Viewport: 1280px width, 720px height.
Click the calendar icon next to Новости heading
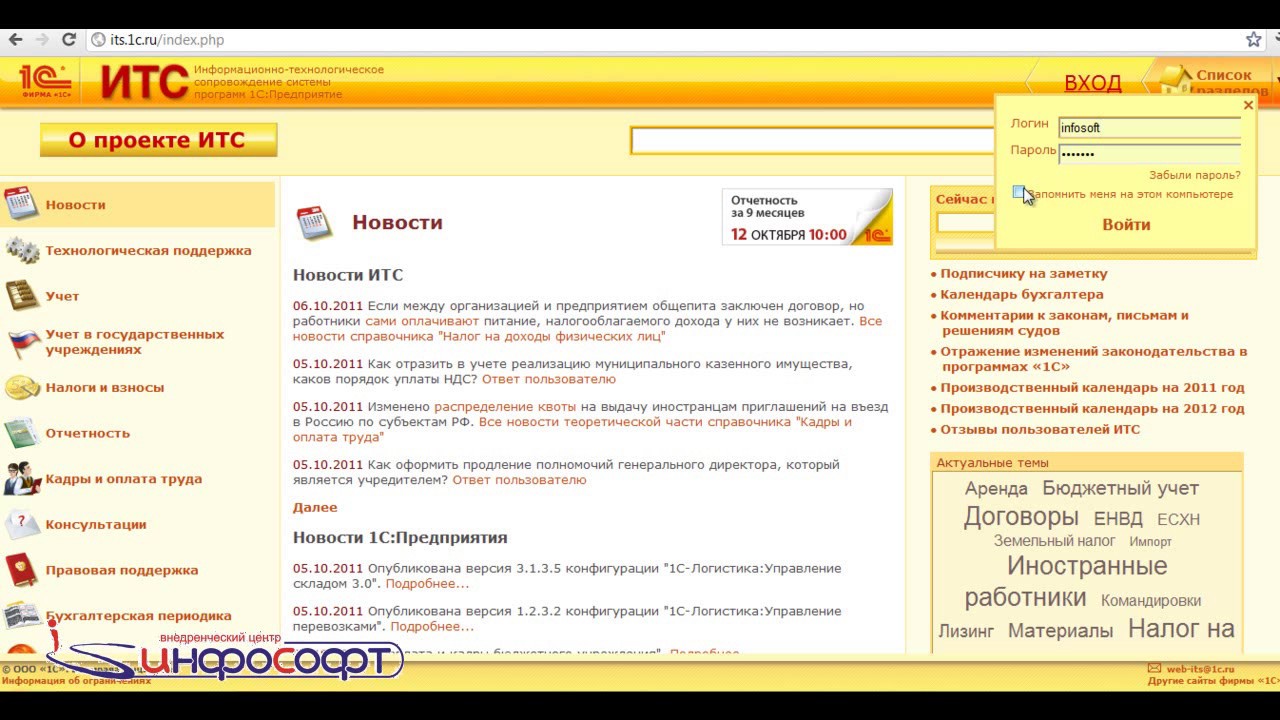point(314,223)
